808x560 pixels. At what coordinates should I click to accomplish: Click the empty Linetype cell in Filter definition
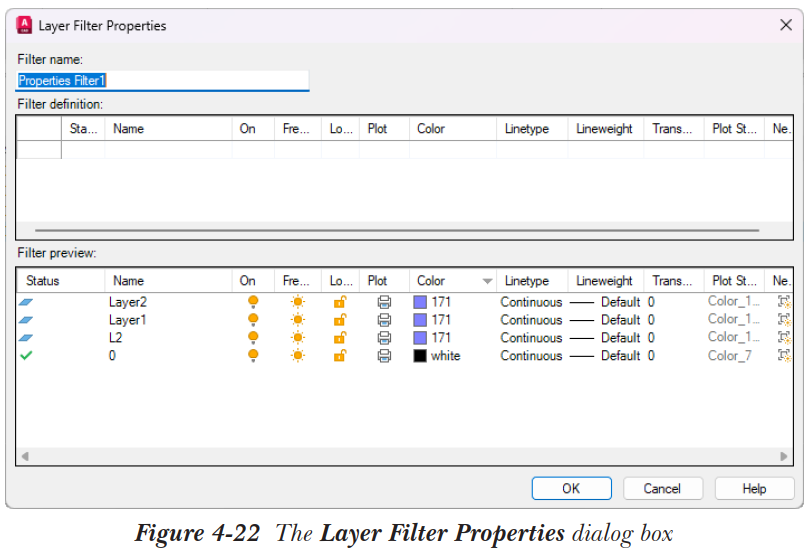pyautogui.click(x=532, y=149)
